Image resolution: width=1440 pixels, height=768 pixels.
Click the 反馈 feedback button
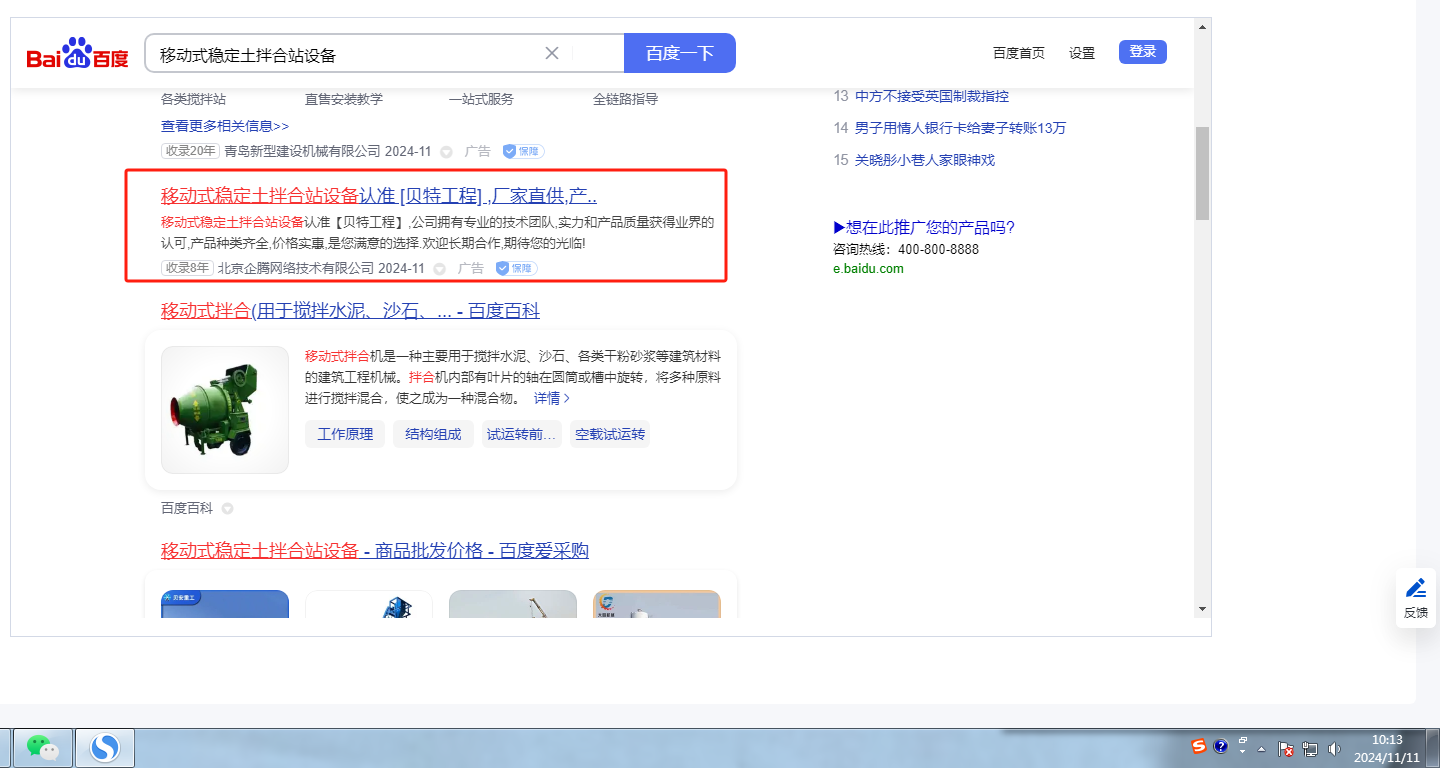pos(1416,598)
